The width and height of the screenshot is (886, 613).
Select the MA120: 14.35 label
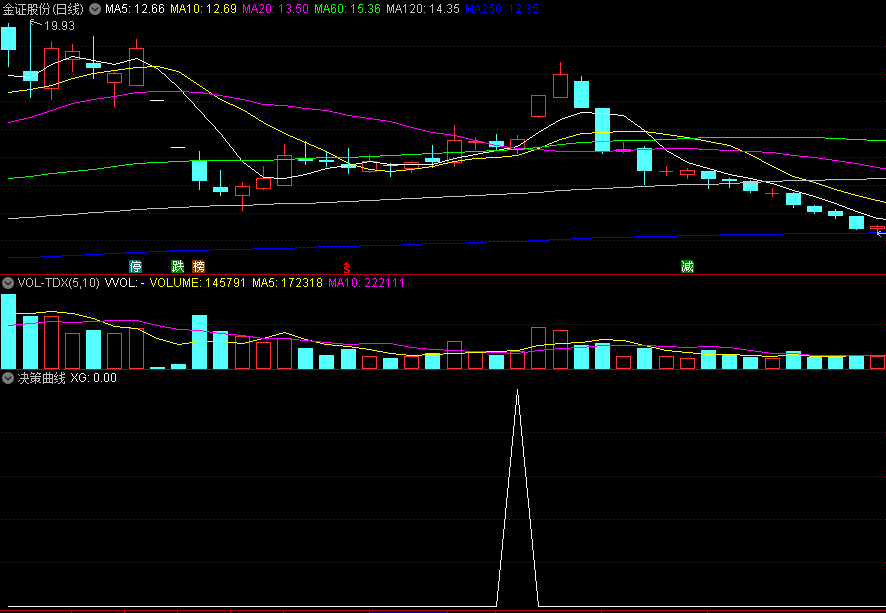point(423,9)
